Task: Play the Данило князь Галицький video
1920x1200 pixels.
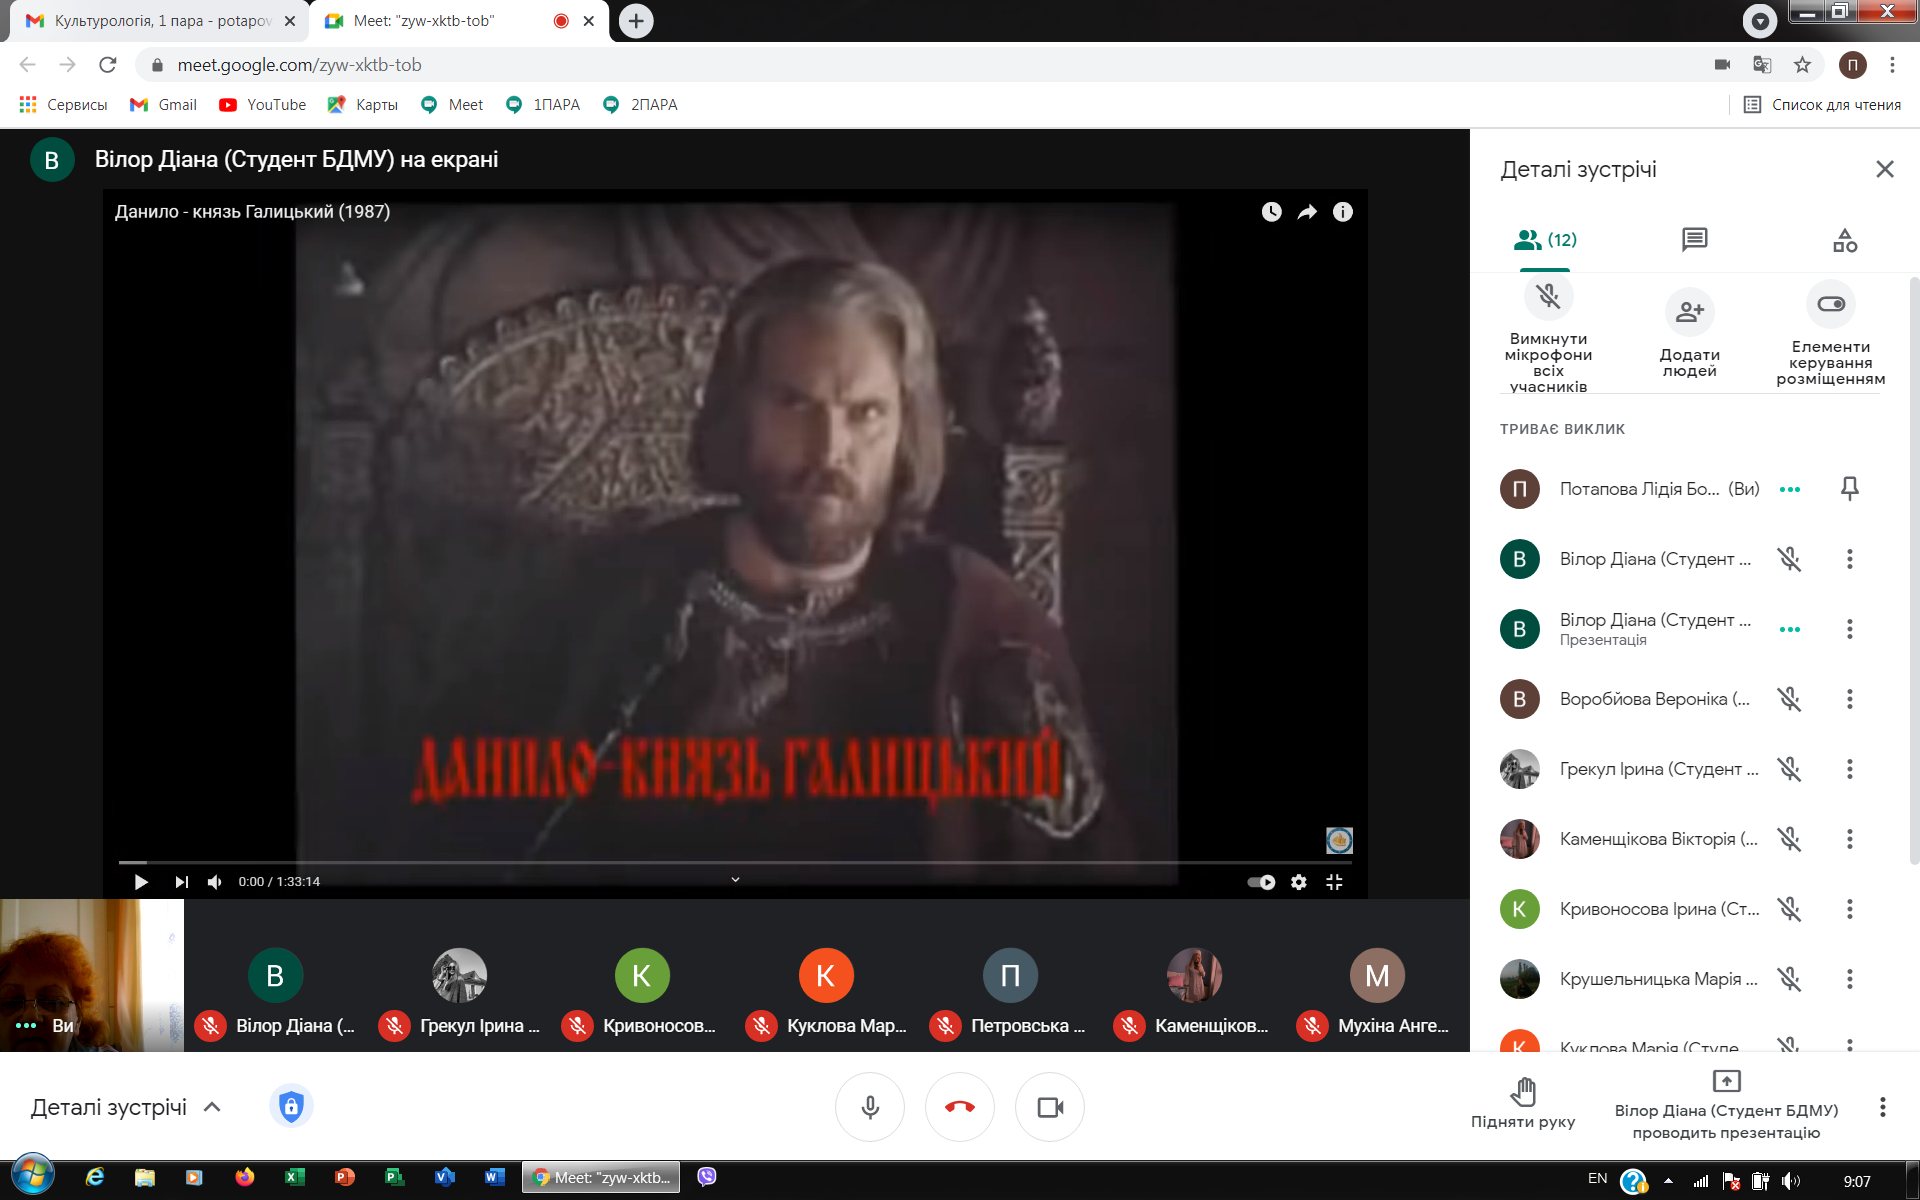Action: pos(141,882)
